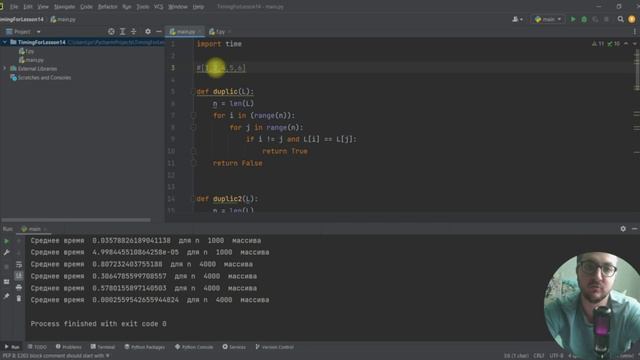Screen dimensions: 640x360
Task: Open the Python Packages tool window
Action: [144, 347]
